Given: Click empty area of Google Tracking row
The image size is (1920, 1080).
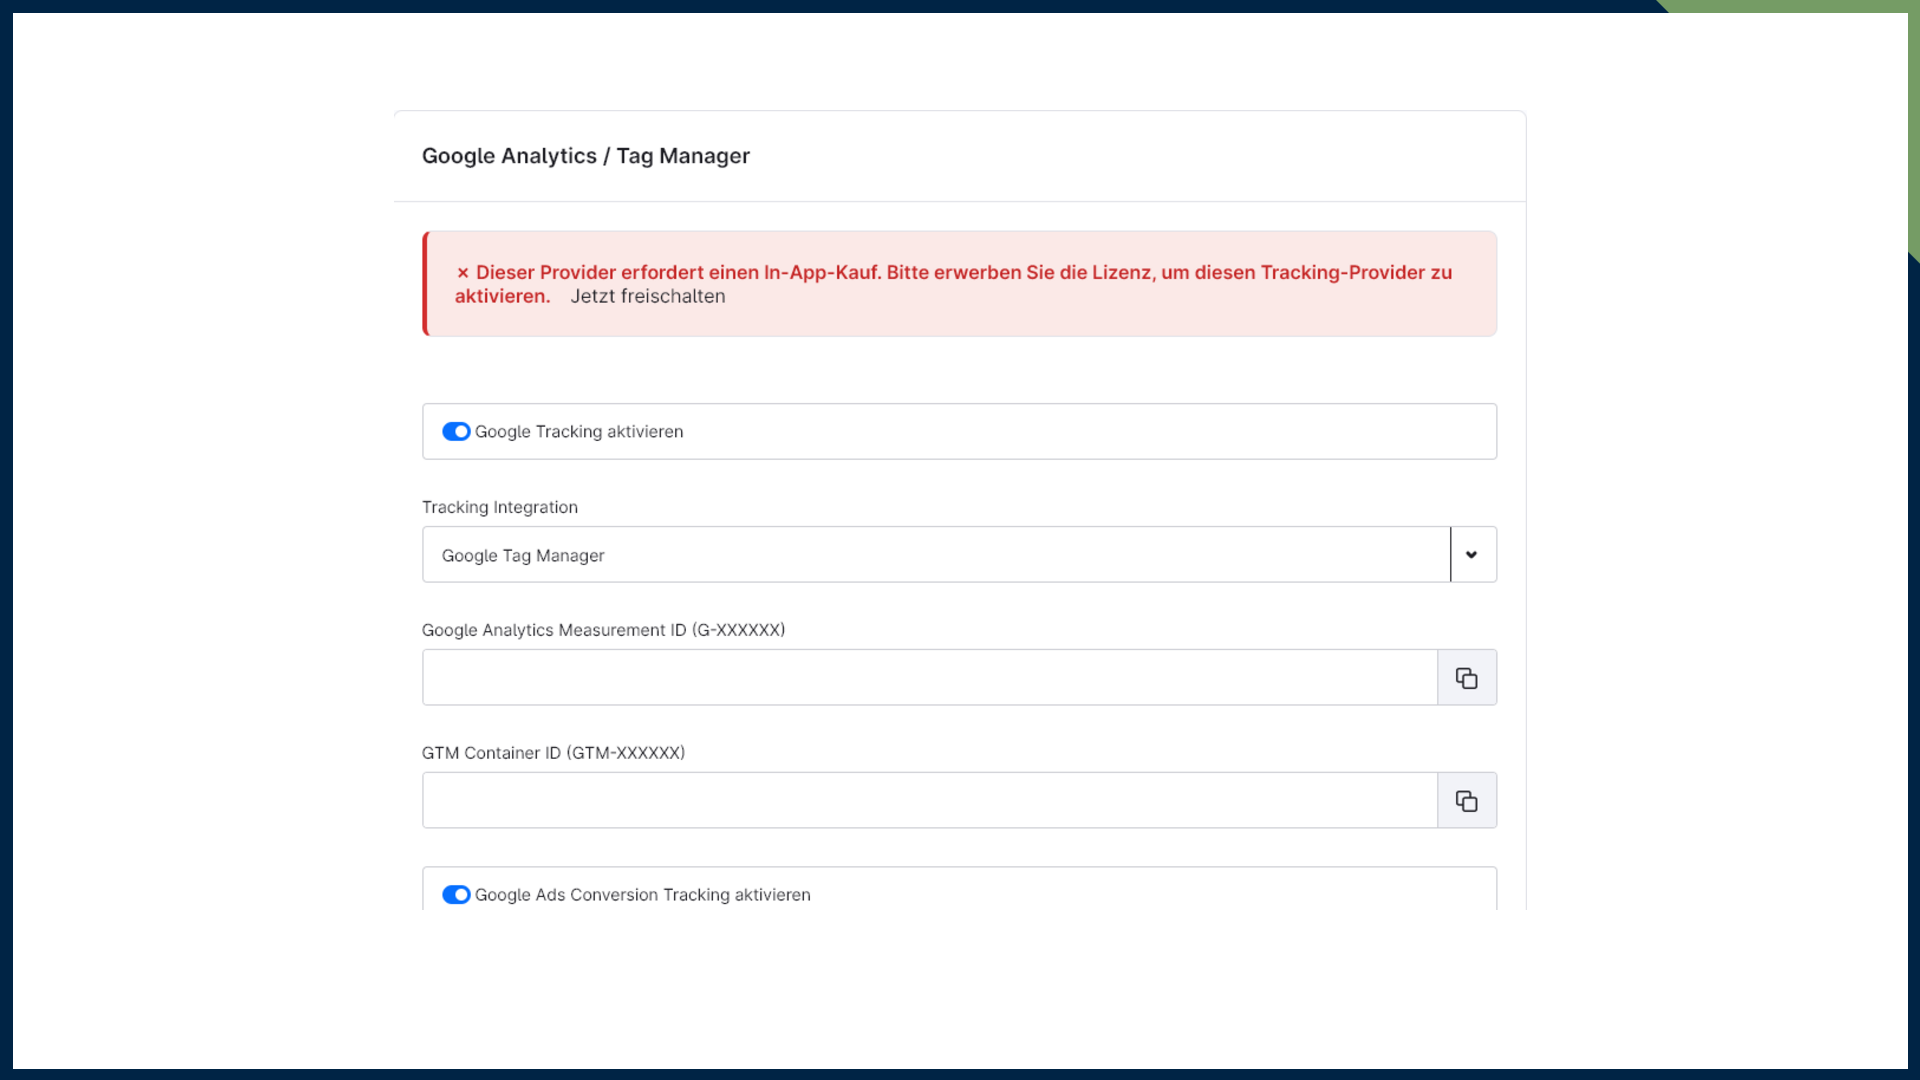Looking at the screenshot, I should pyautogui.click(x=1100, y=432).
